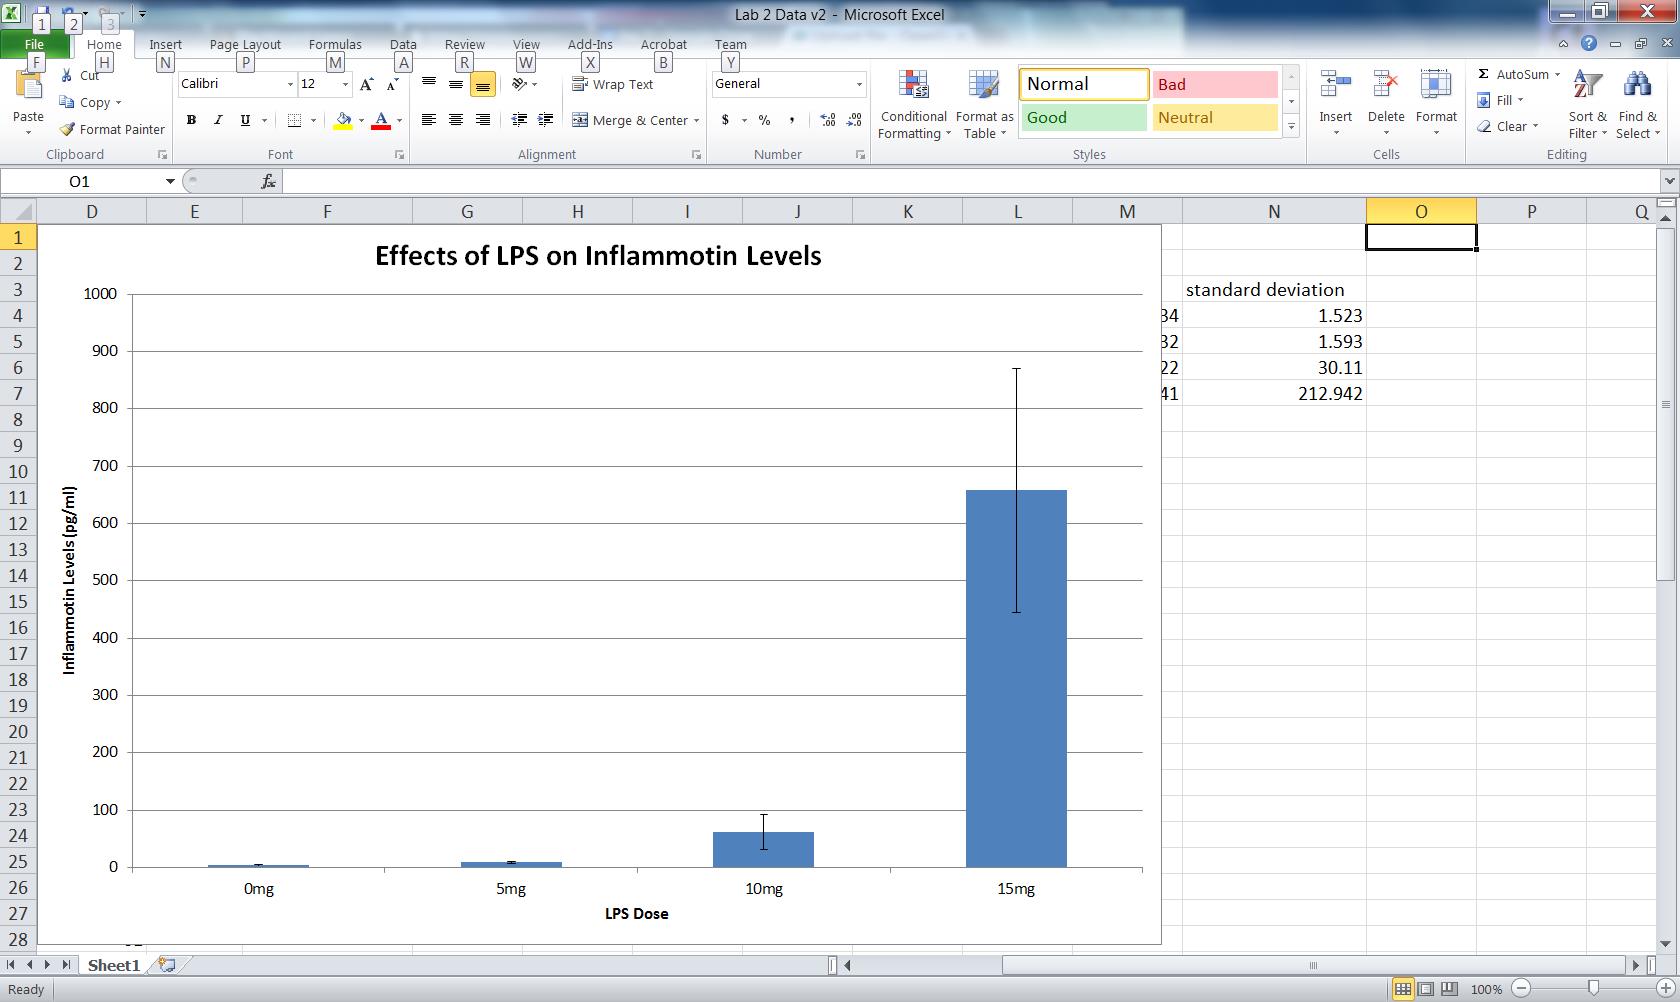Toggle italic formatting
This screenshot has height=1002, width=1680.
(x=218, y=120)
